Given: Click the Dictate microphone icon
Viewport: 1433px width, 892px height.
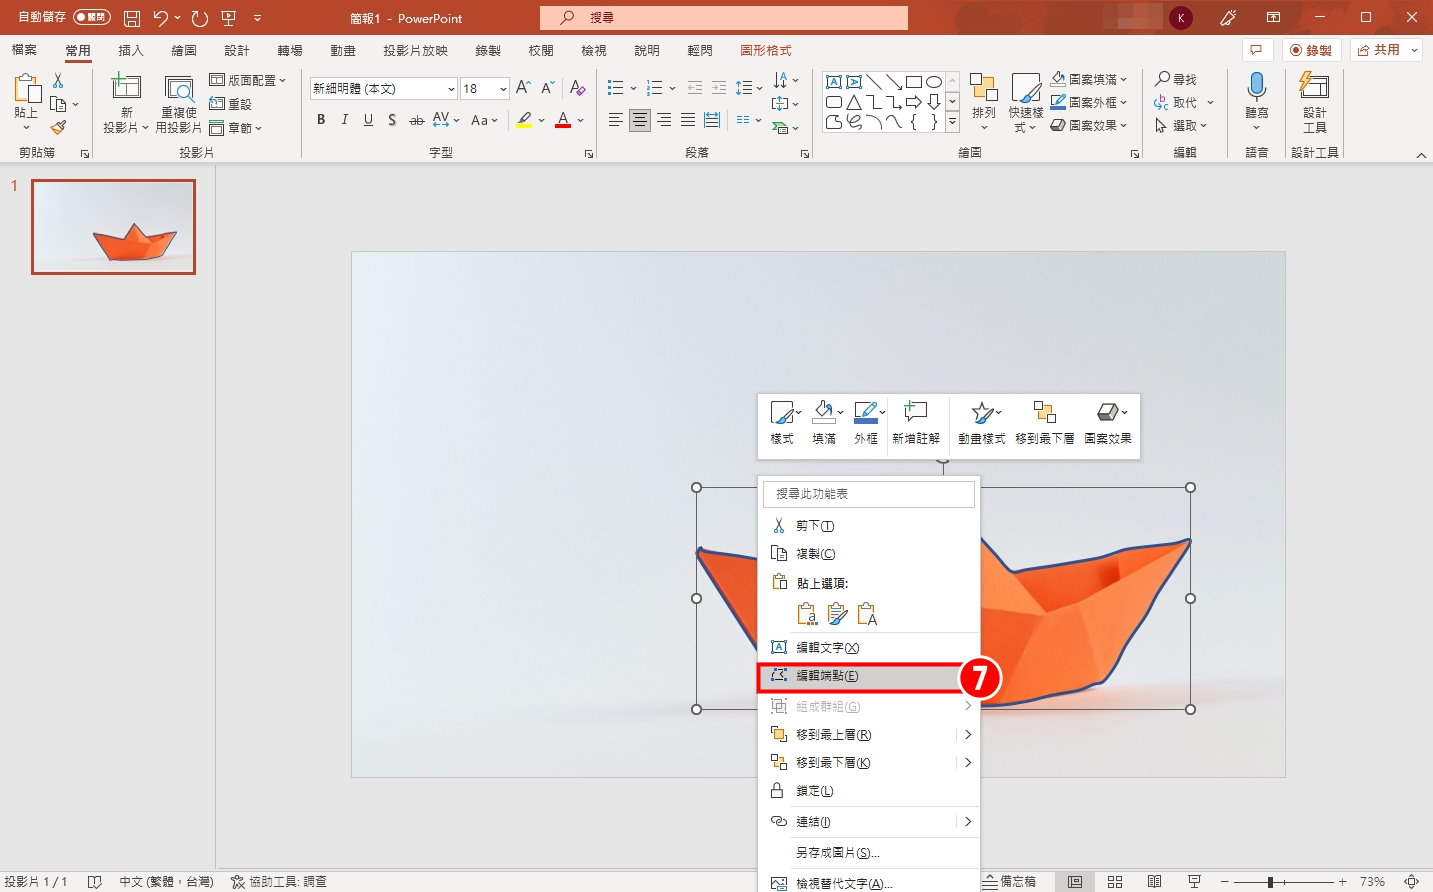Looking at the screenshot, I should [1257, 88].
